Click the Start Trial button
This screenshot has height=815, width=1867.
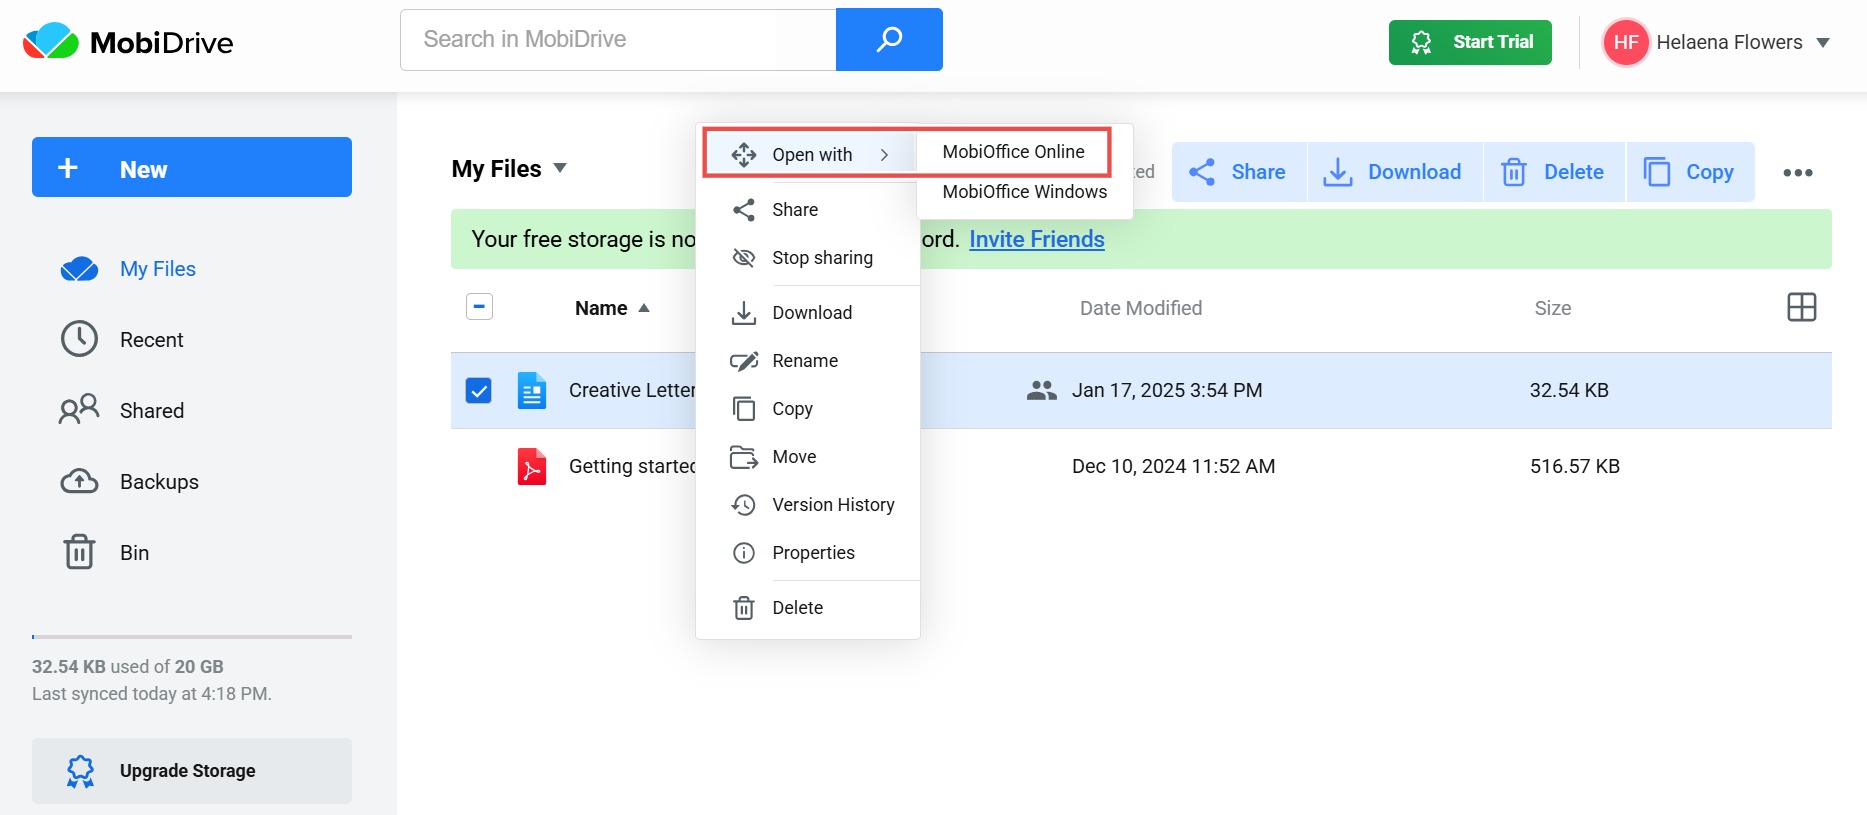click(1469, 42)
